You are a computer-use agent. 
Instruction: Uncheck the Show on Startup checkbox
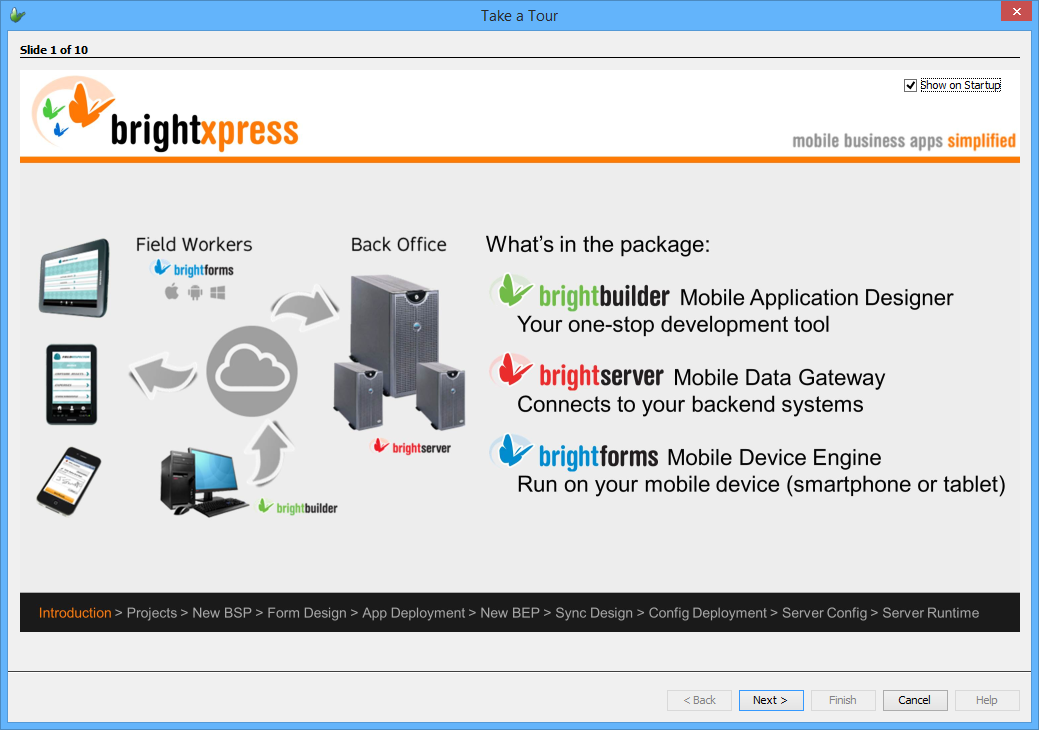910,85
